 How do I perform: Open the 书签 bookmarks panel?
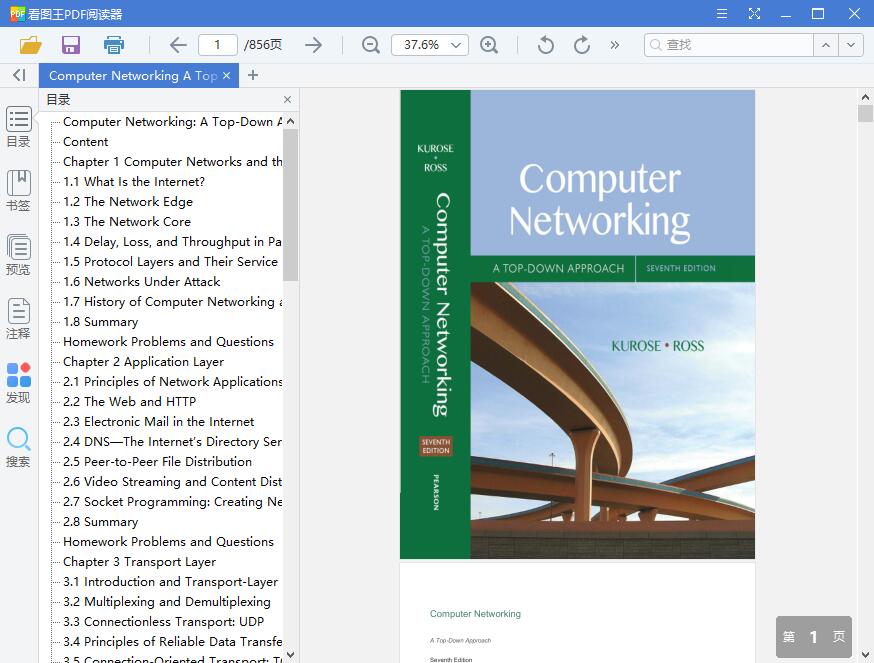coord(18,191)
